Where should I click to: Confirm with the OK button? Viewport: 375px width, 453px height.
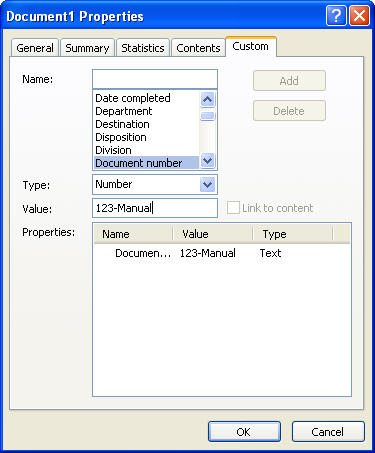pos(244,432)
